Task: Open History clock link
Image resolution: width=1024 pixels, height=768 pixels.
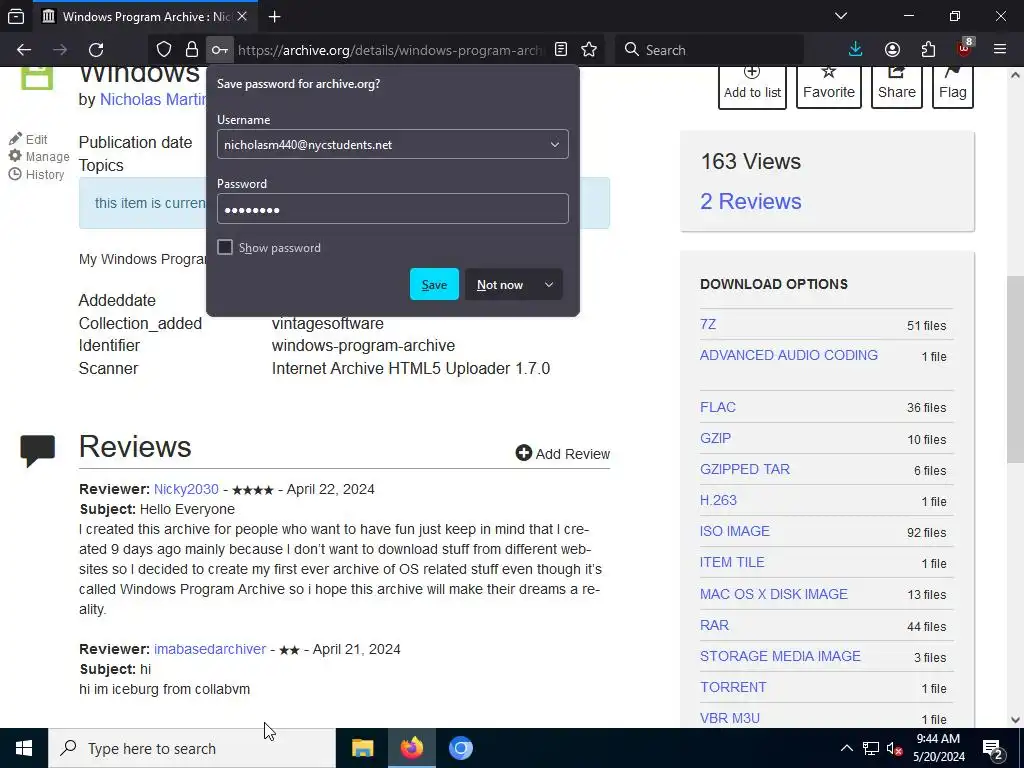Action: coord(37,174)
